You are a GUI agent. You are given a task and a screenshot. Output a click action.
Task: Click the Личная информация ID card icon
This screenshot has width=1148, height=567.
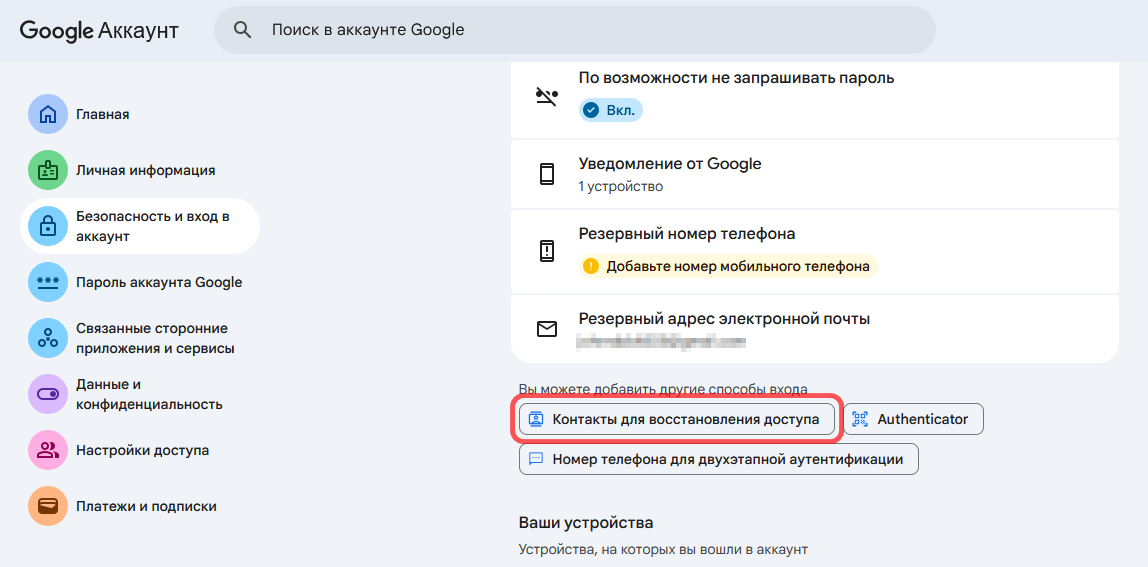[47, 171]
